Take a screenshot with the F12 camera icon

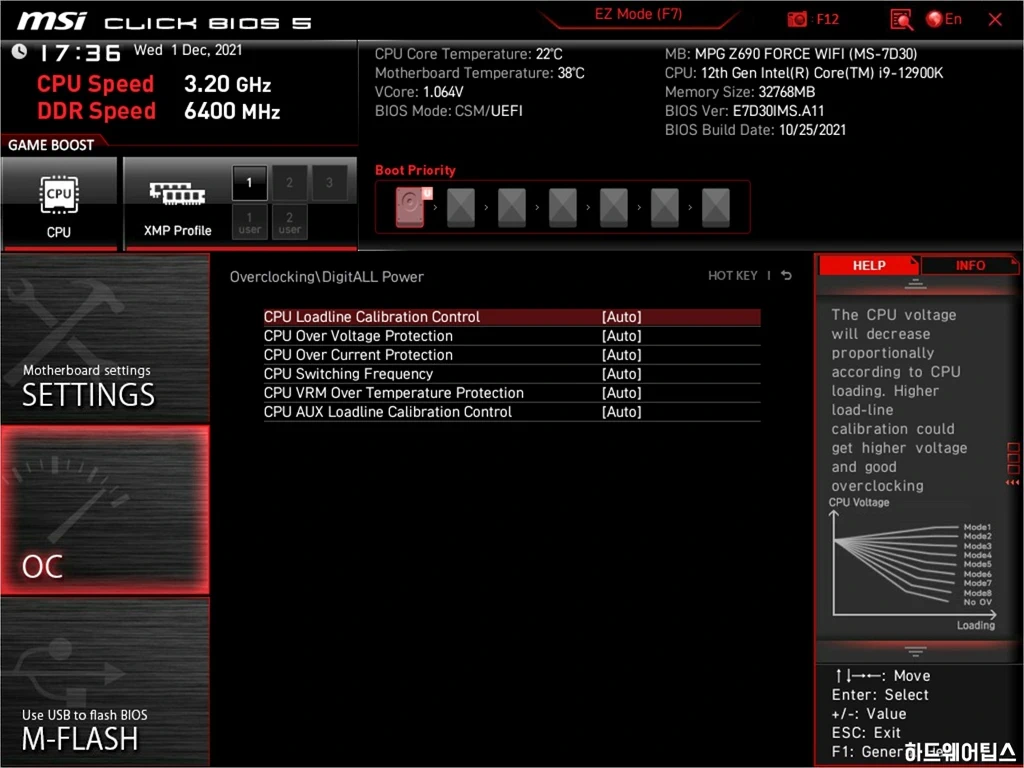(x=797, y=20)
